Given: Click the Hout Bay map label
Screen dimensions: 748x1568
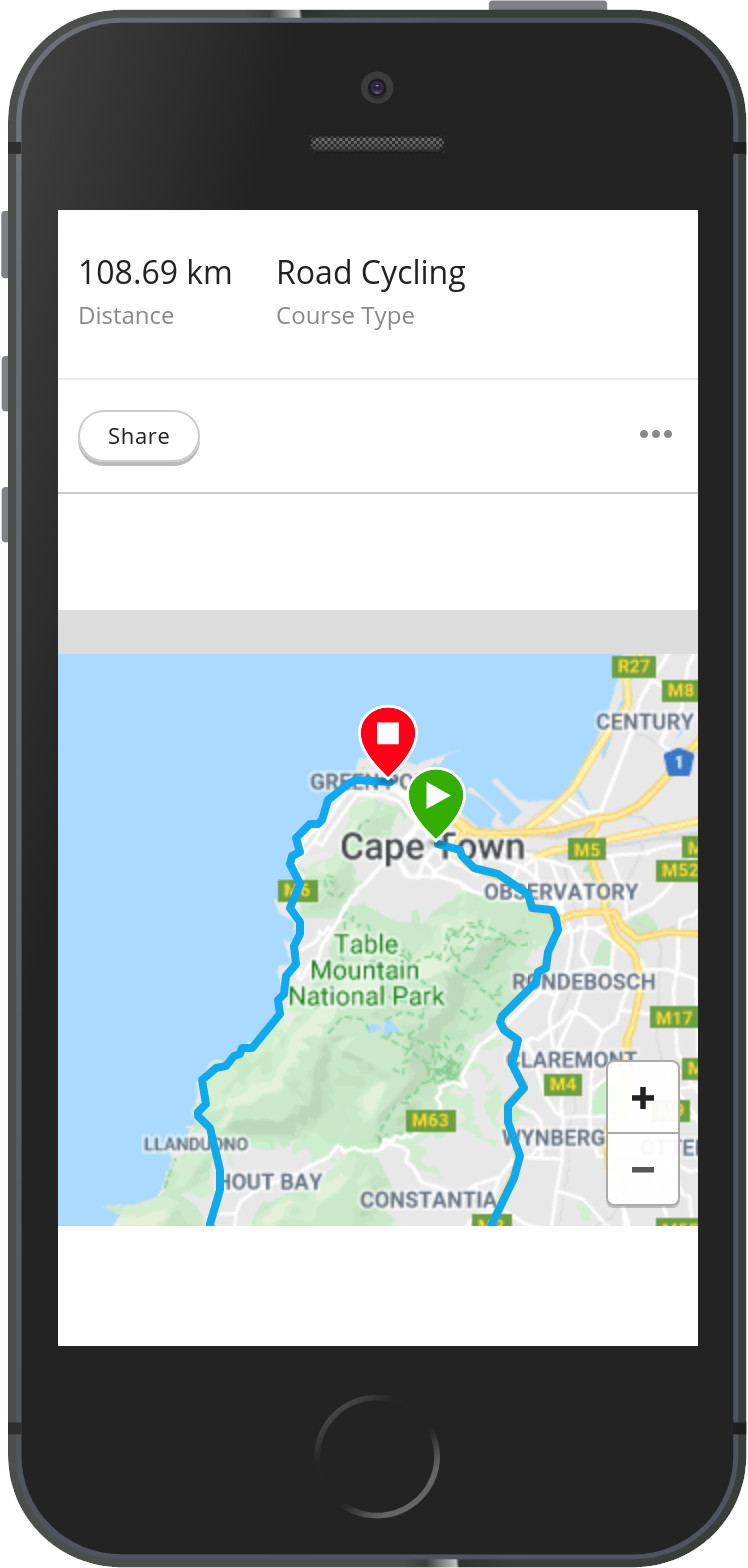Looking at the screenshot, I should [270, 1182].
